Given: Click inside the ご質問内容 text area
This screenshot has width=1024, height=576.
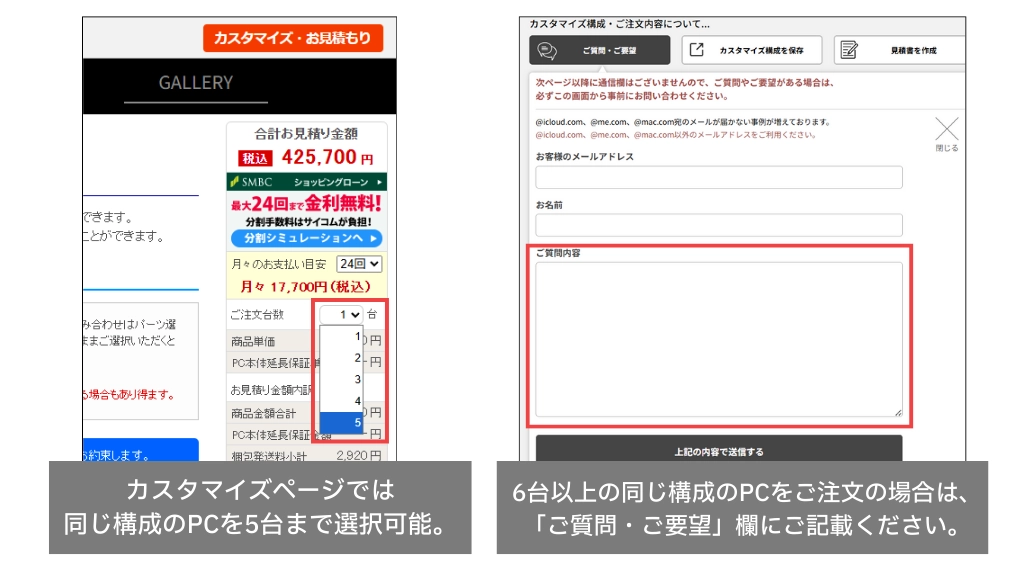Looking at the screenshot, I should (718, 338).
